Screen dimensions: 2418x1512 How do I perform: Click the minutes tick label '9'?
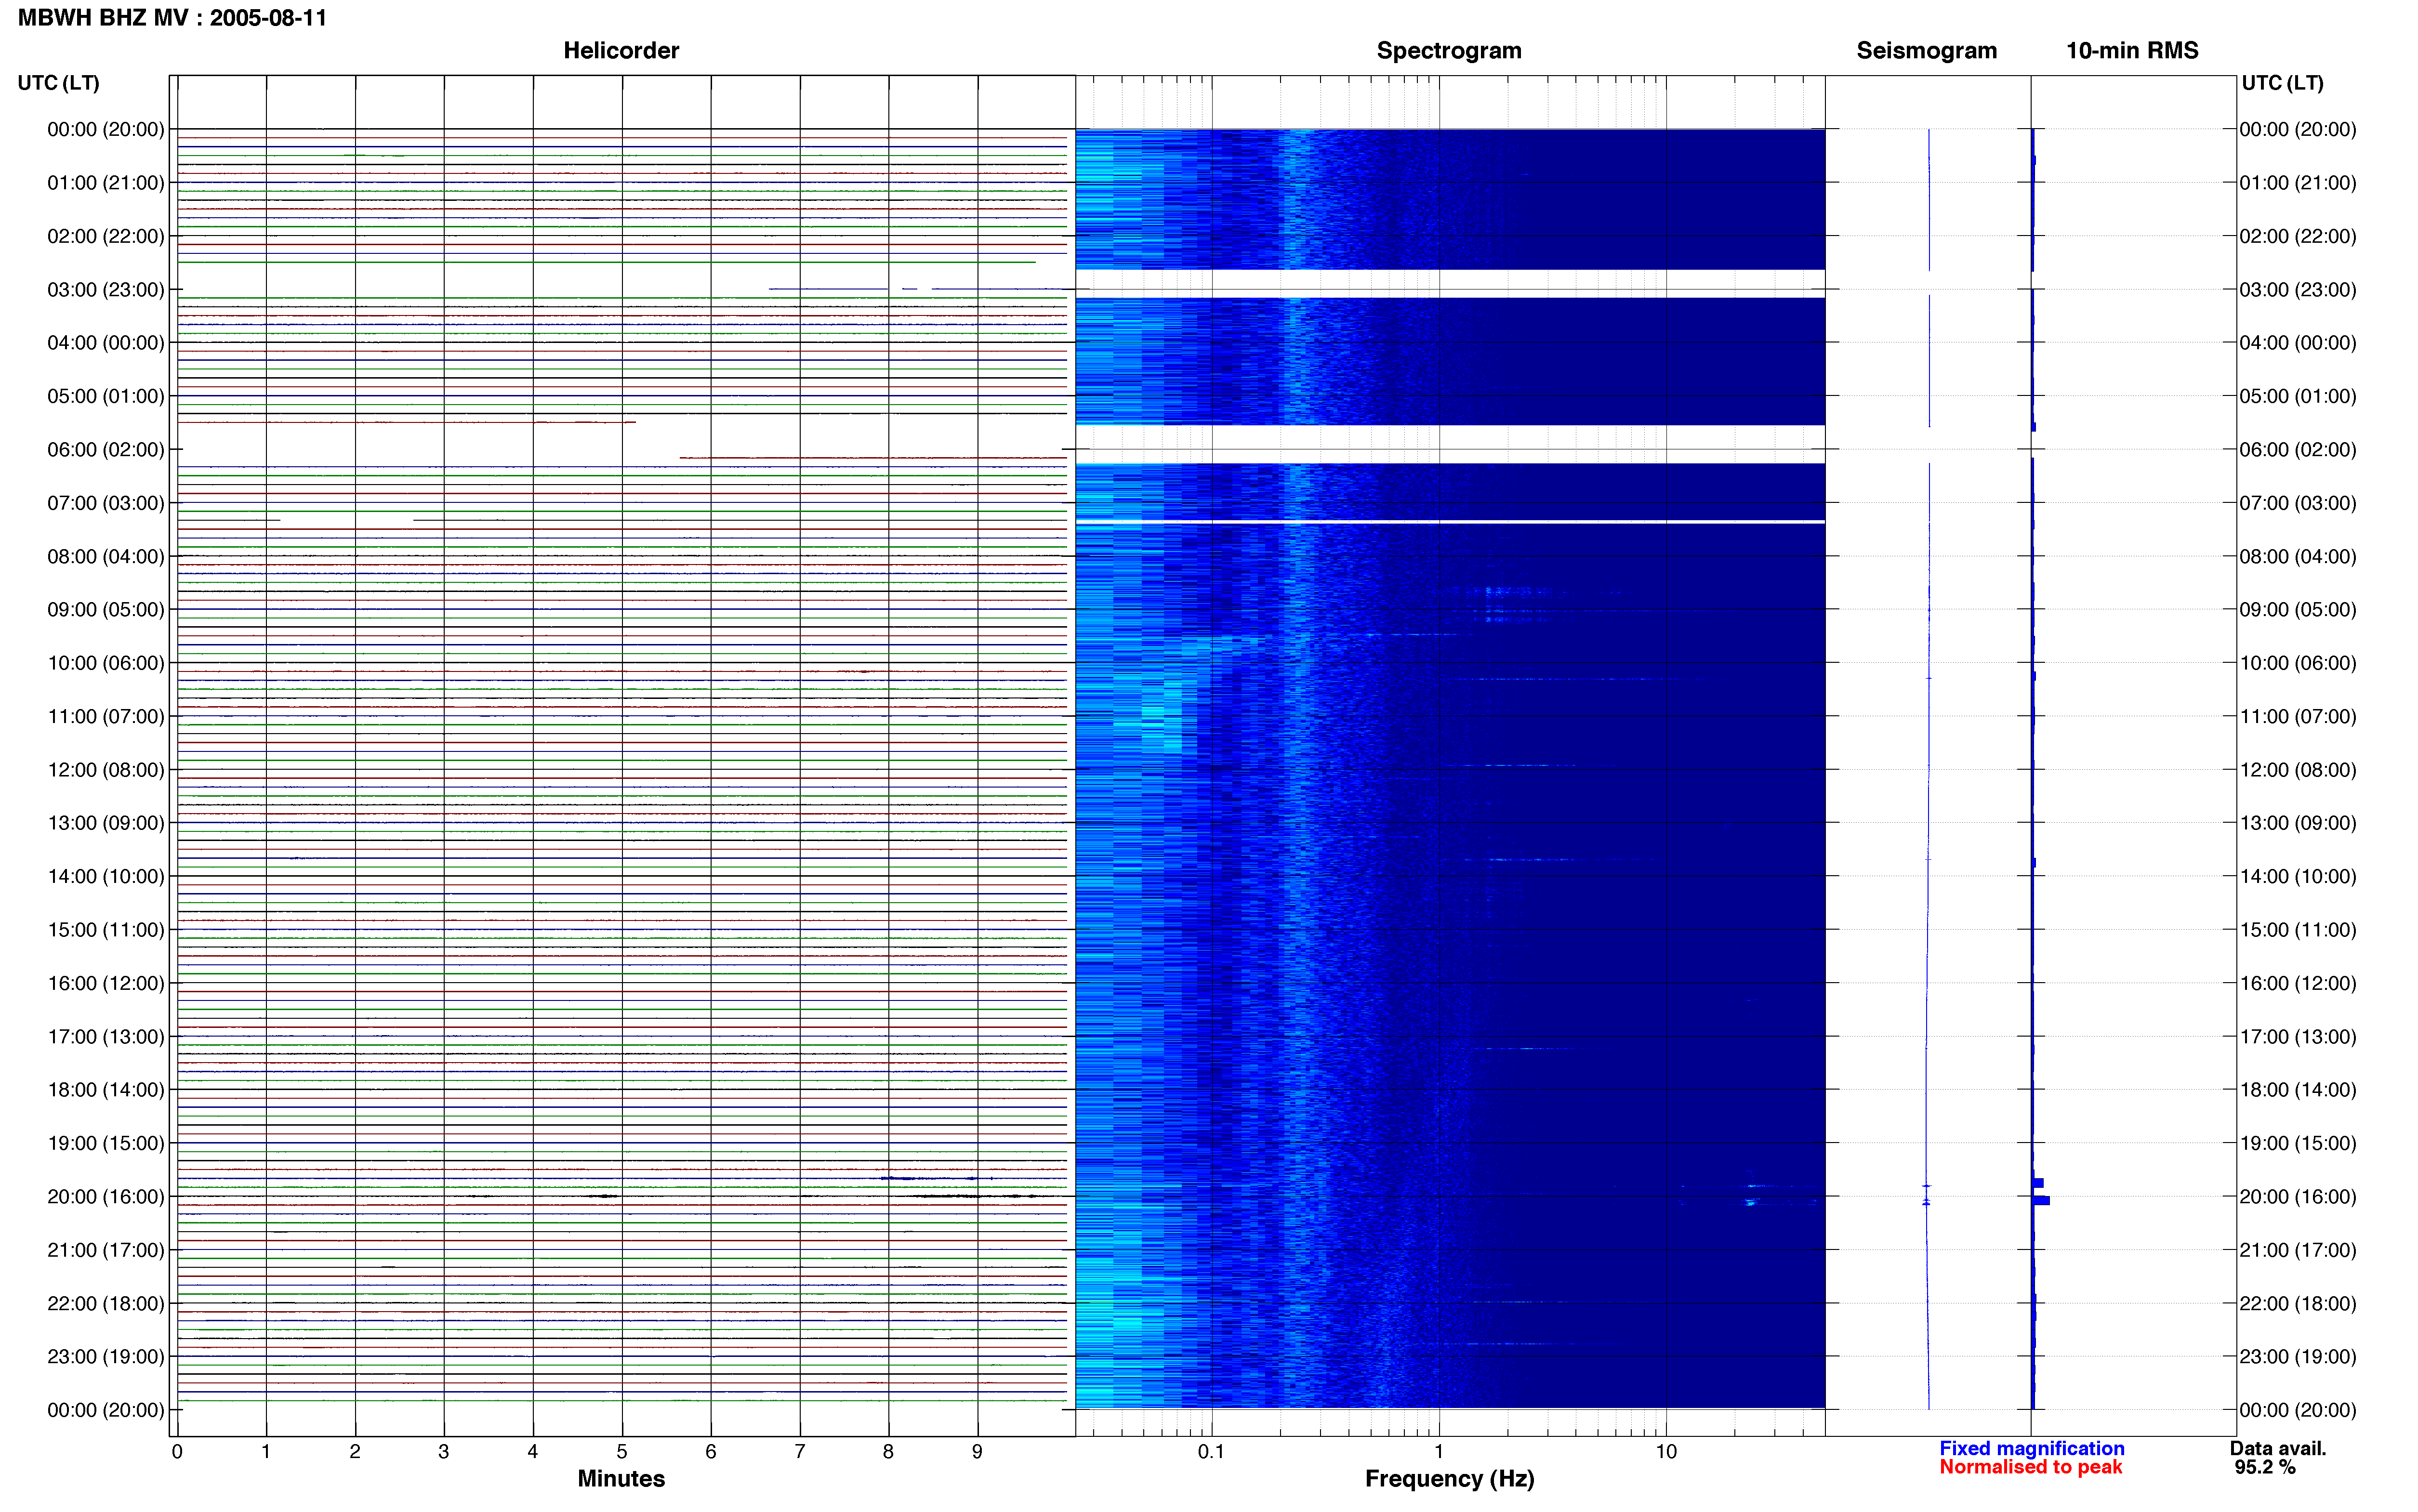click(977, 1451)
